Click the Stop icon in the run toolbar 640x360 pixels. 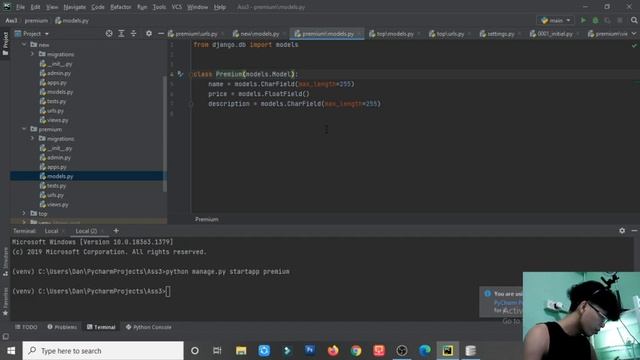620,20
